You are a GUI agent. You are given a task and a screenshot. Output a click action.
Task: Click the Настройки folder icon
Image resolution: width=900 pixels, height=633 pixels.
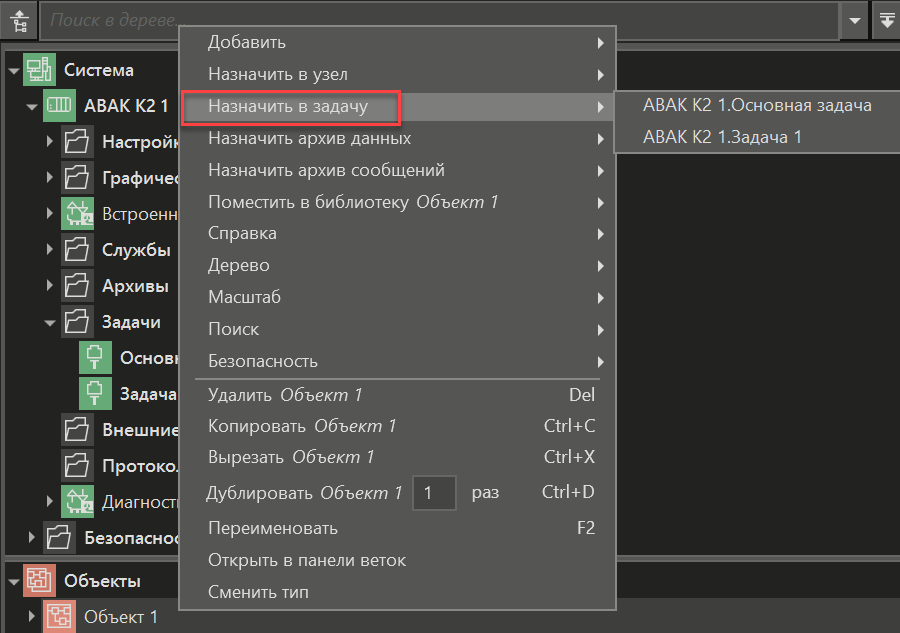77,141
